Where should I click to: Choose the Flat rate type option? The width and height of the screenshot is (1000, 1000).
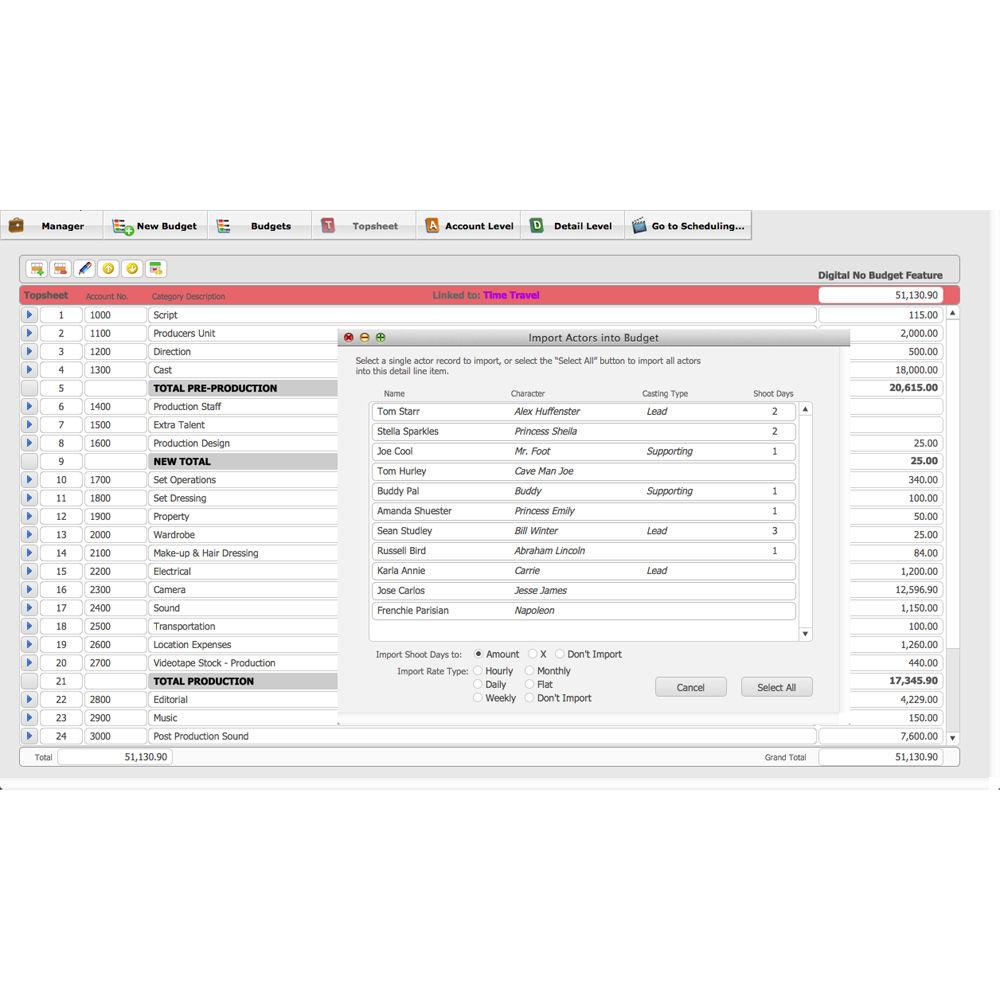tap(530, 685)
